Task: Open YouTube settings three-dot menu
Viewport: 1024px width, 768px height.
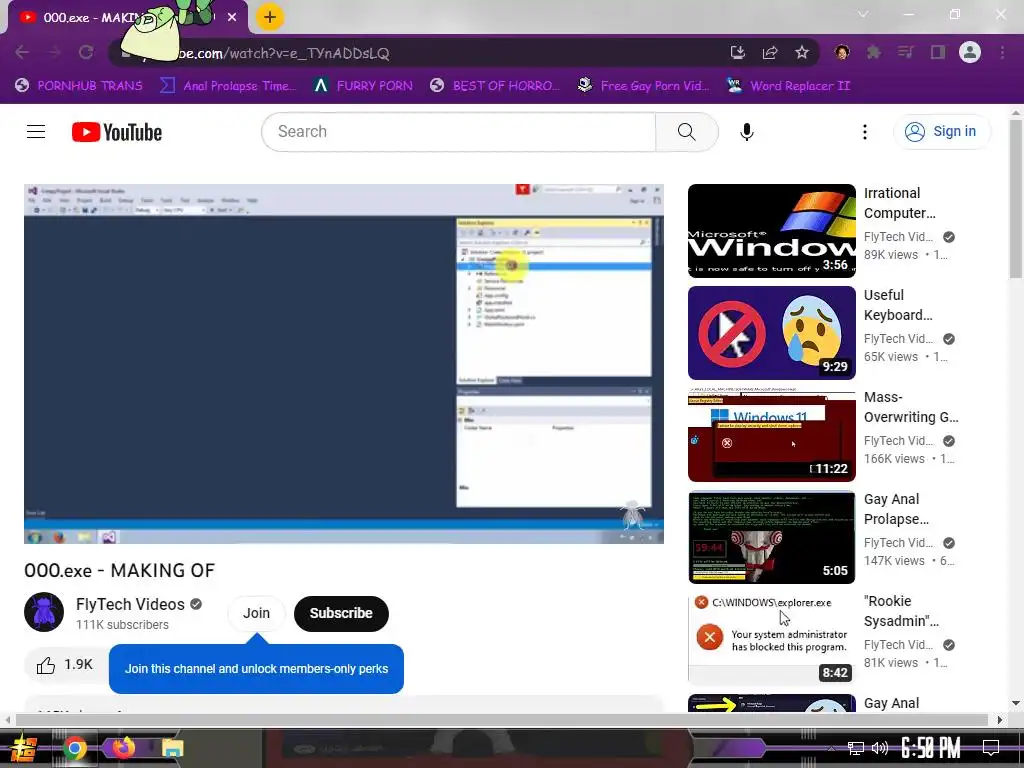Action: (865, 132)
